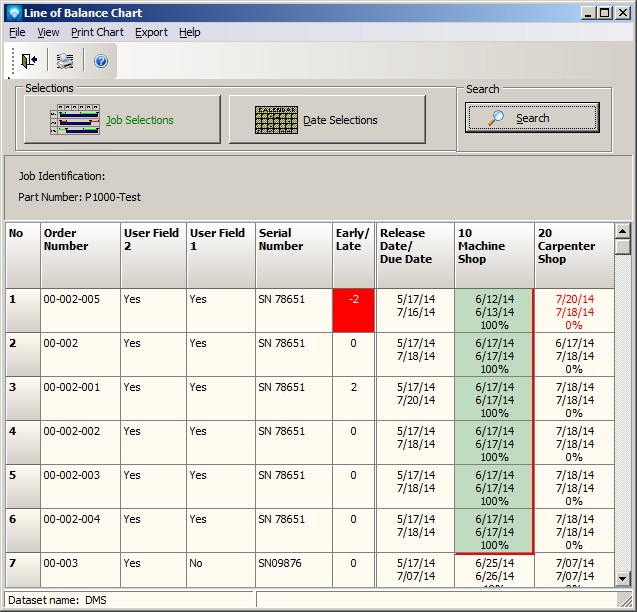Open the Help menu
This screenshot has height=612, width=637.
pyautogui.click(x=189, y=32)
